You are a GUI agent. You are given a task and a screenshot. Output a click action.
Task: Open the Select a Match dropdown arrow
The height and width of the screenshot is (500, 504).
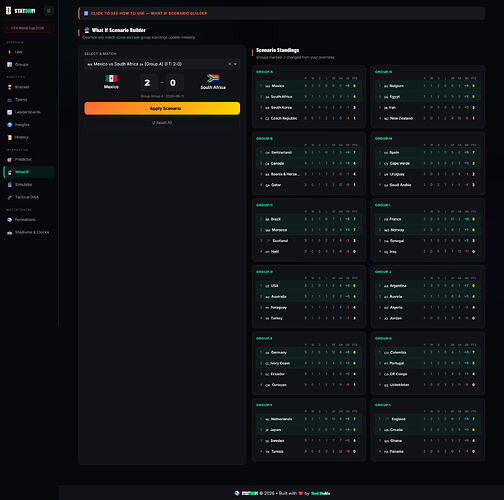coord(235,64)
